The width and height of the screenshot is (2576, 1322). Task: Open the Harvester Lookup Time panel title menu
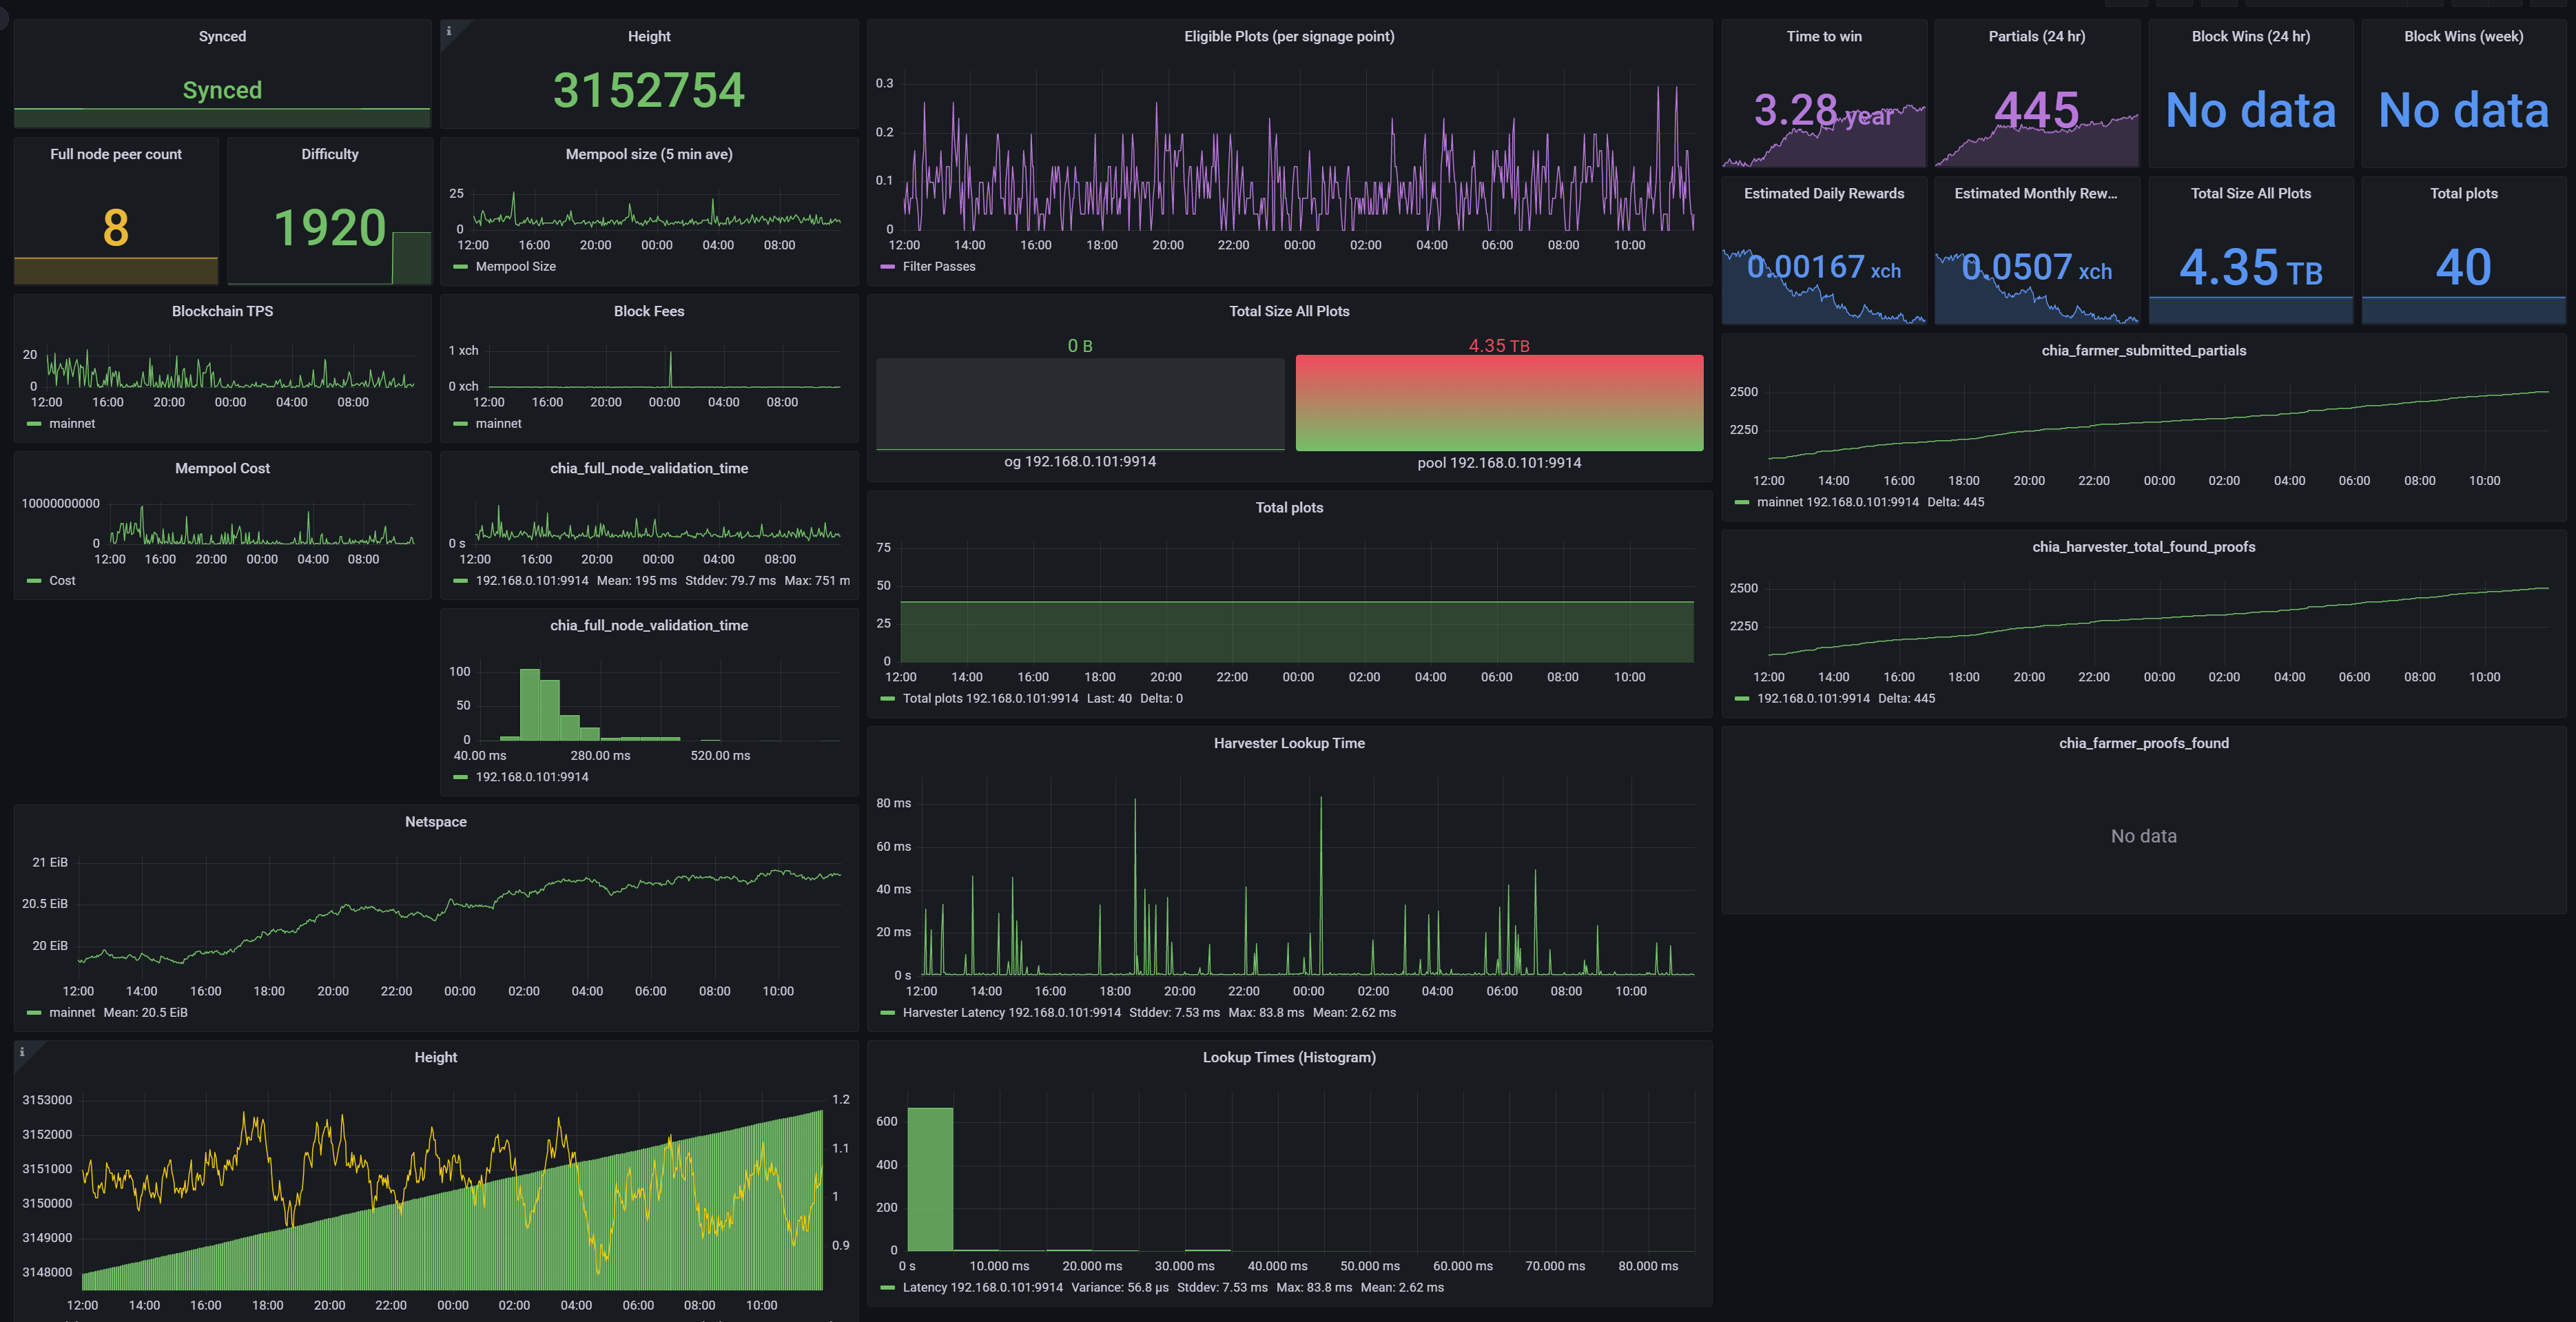click(1288, 743)
